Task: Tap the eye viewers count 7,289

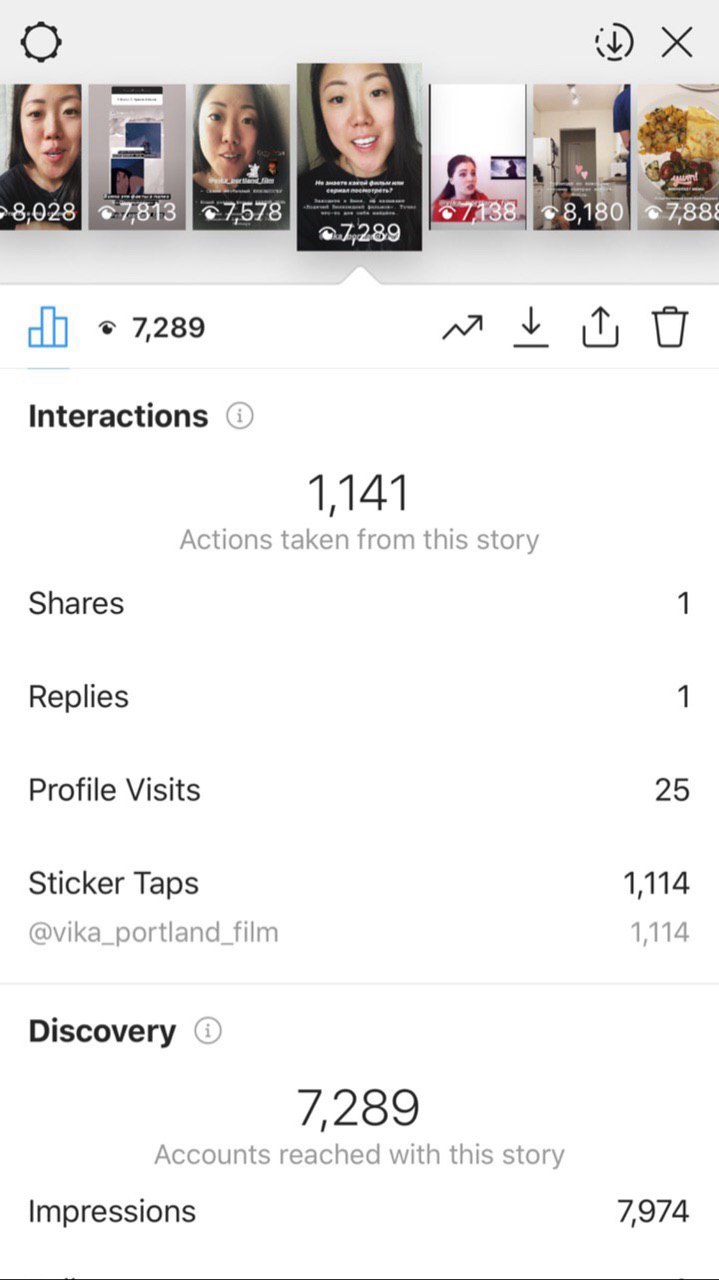Action: [152, 328]
